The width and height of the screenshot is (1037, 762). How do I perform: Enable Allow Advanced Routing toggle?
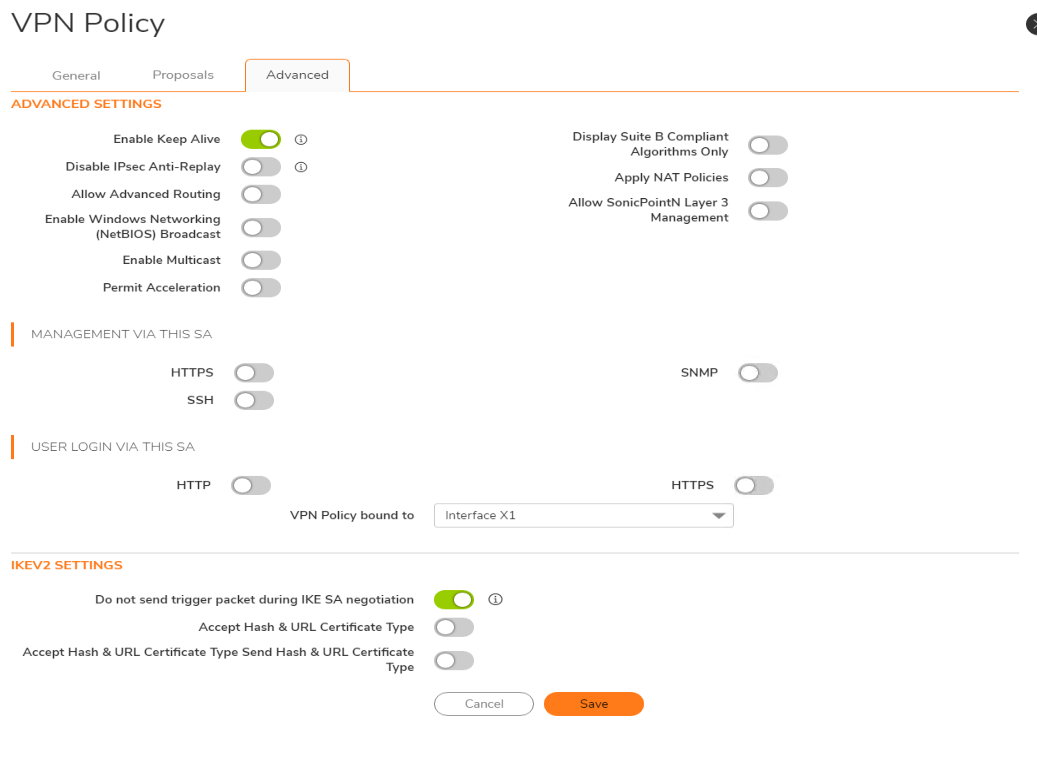click(x=261, y=194)
